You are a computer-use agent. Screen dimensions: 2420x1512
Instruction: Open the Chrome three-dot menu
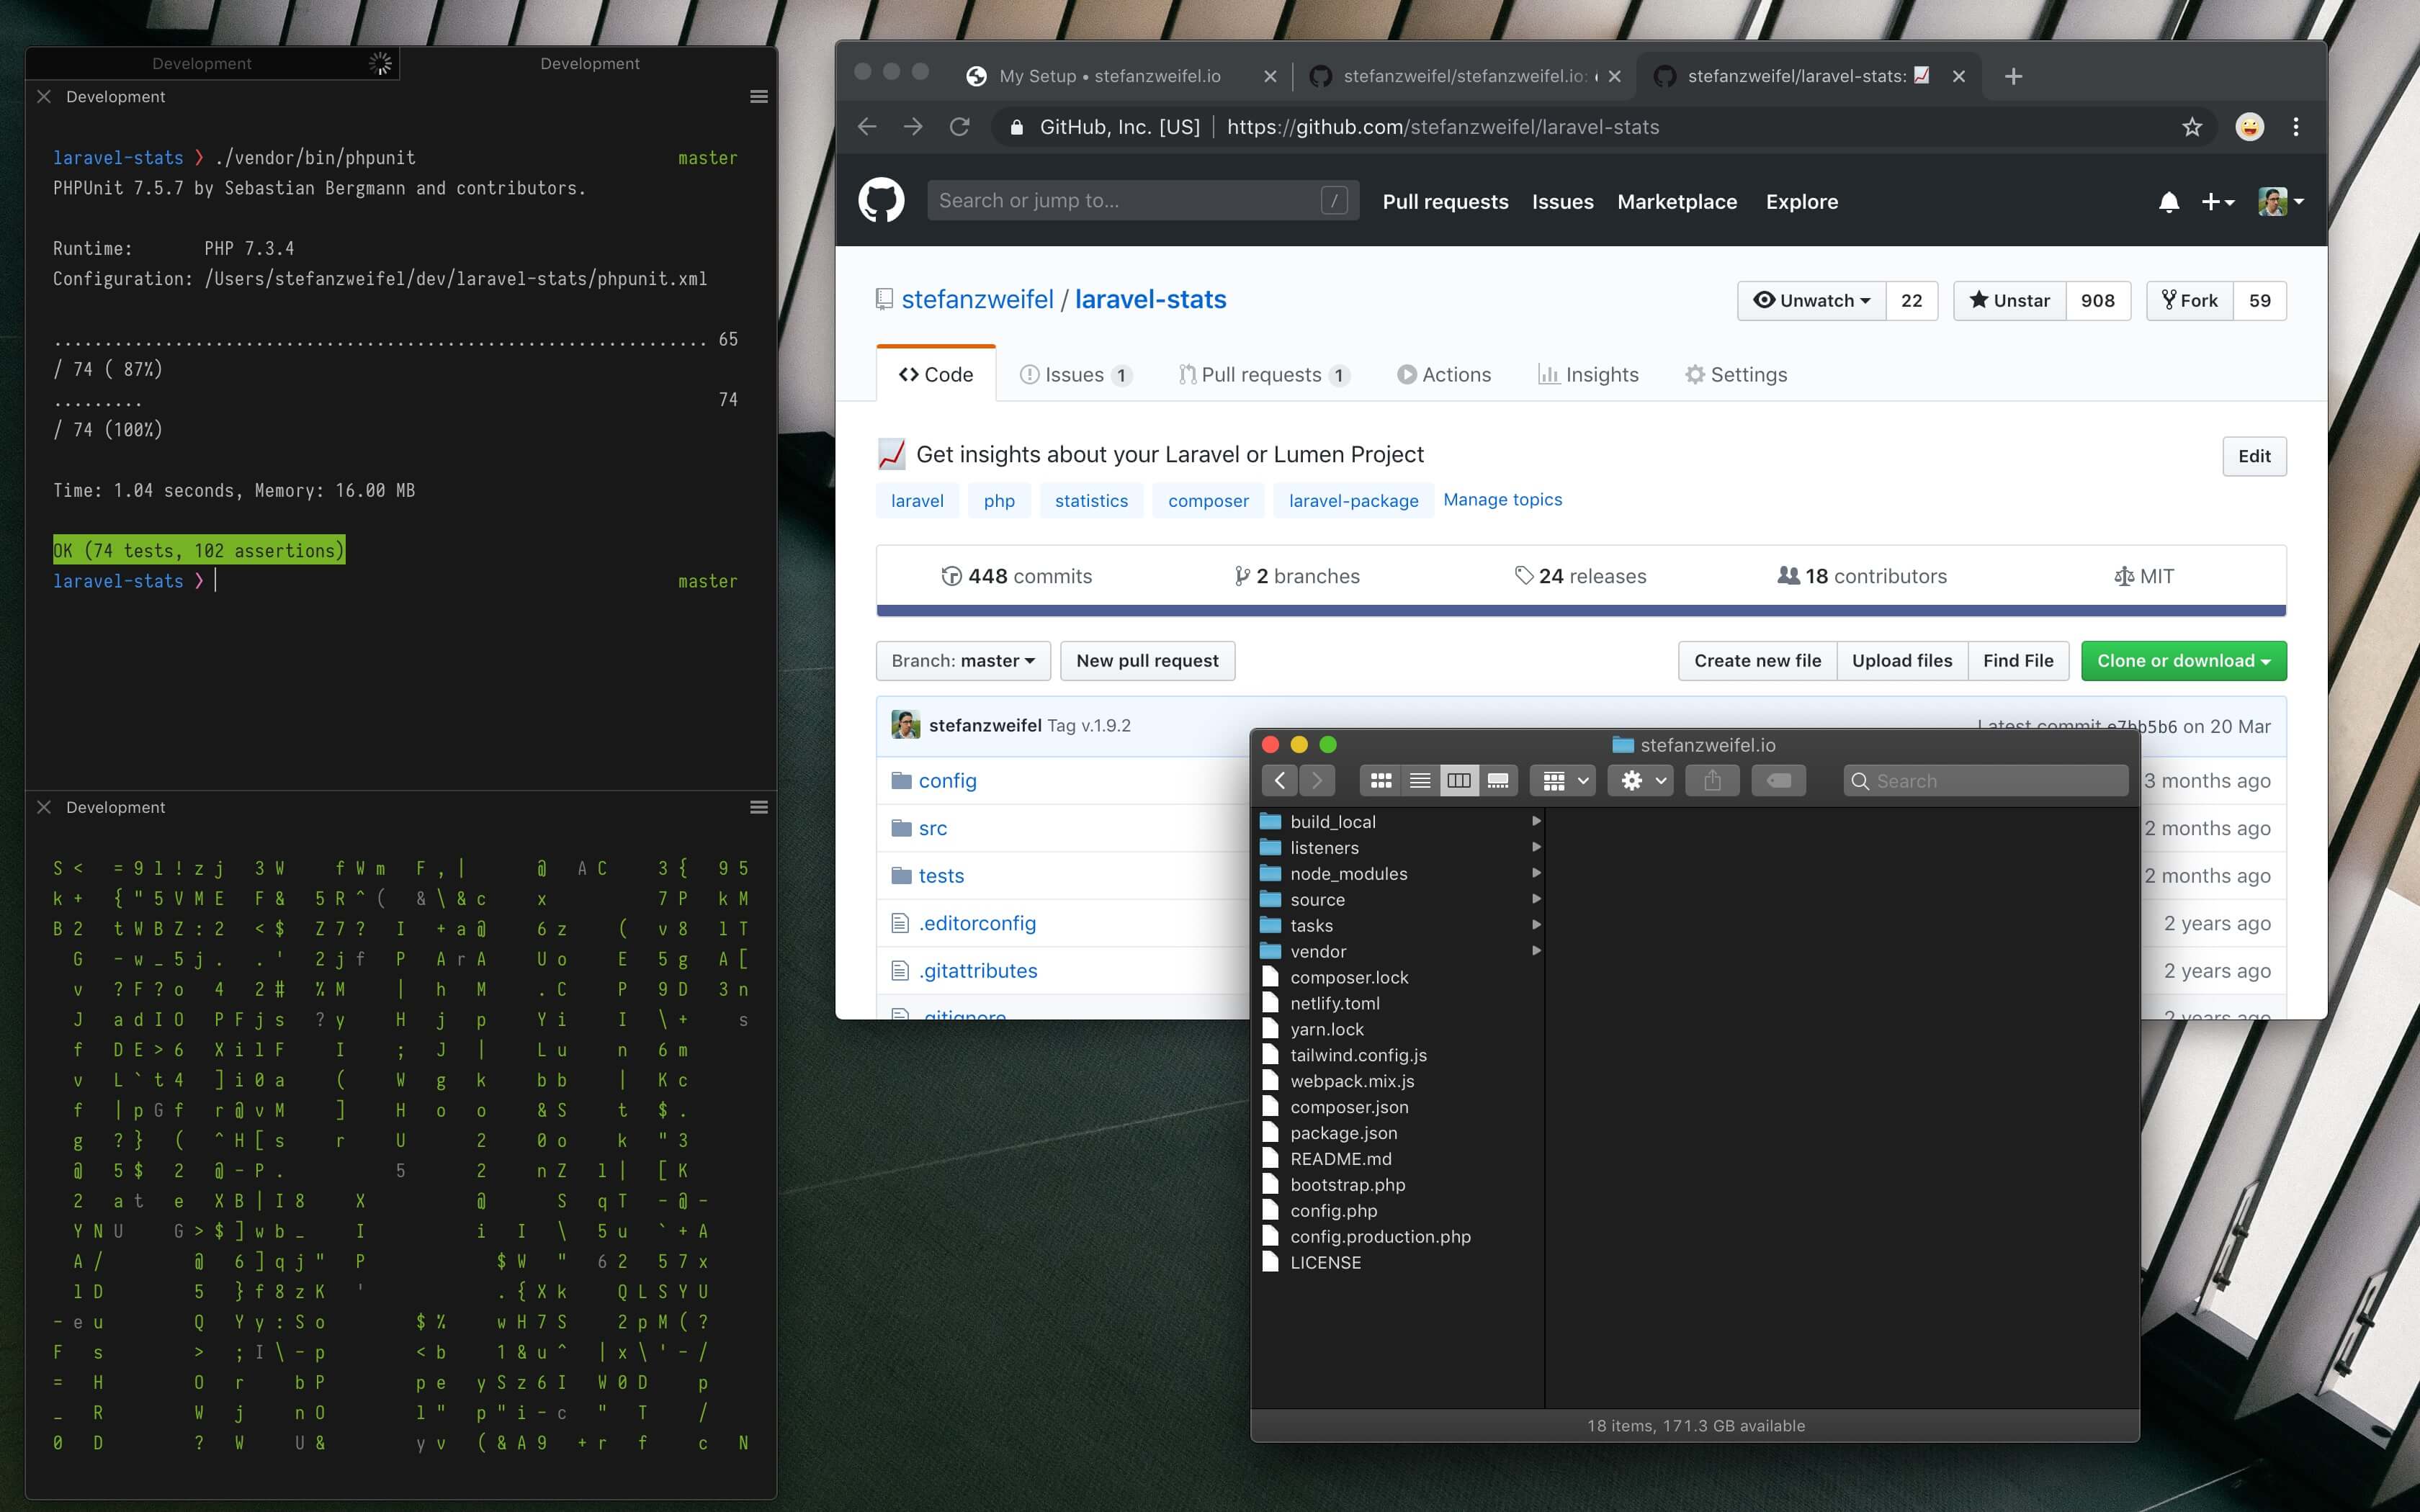click(x=2296, y=127)
